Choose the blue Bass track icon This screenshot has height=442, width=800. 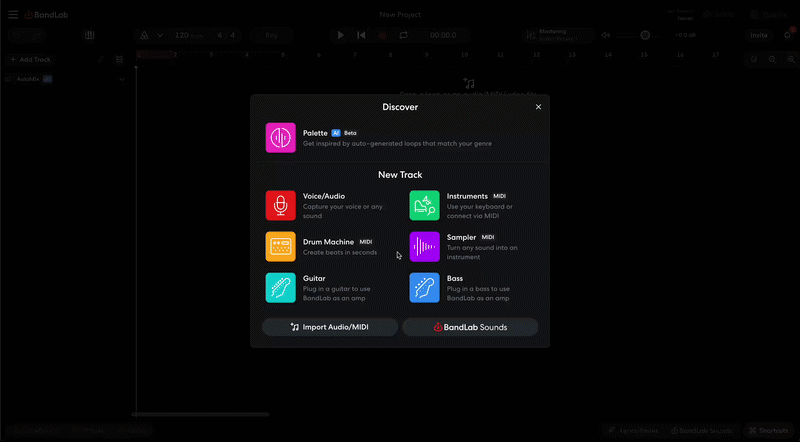pyautogui.click(x=425, y=288)
